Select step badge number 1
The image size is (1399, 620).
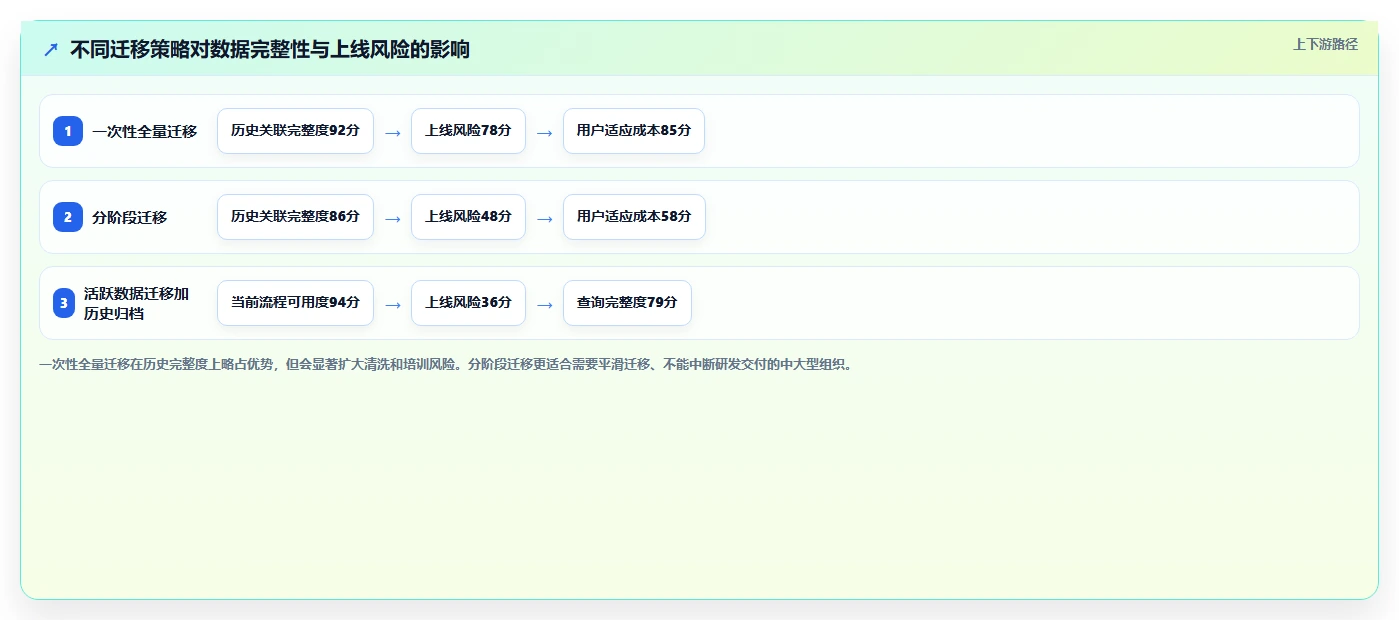(68, 131)
